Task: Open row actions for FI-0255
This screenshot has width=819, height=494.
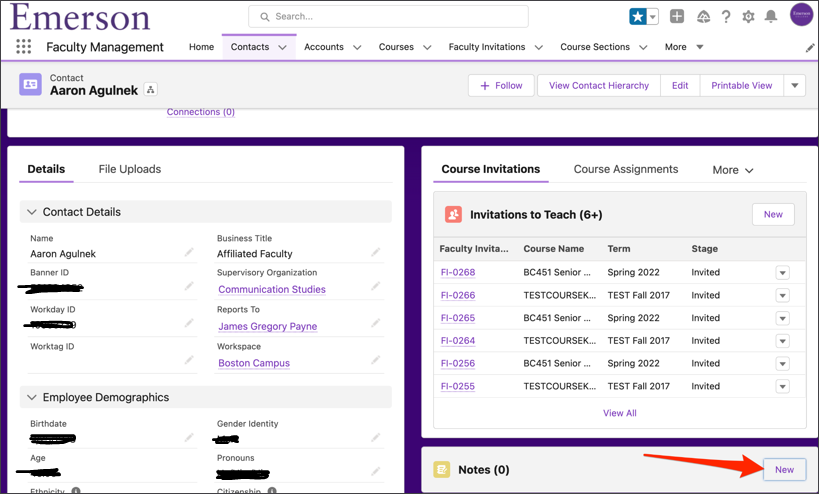Action: point(782,386)
